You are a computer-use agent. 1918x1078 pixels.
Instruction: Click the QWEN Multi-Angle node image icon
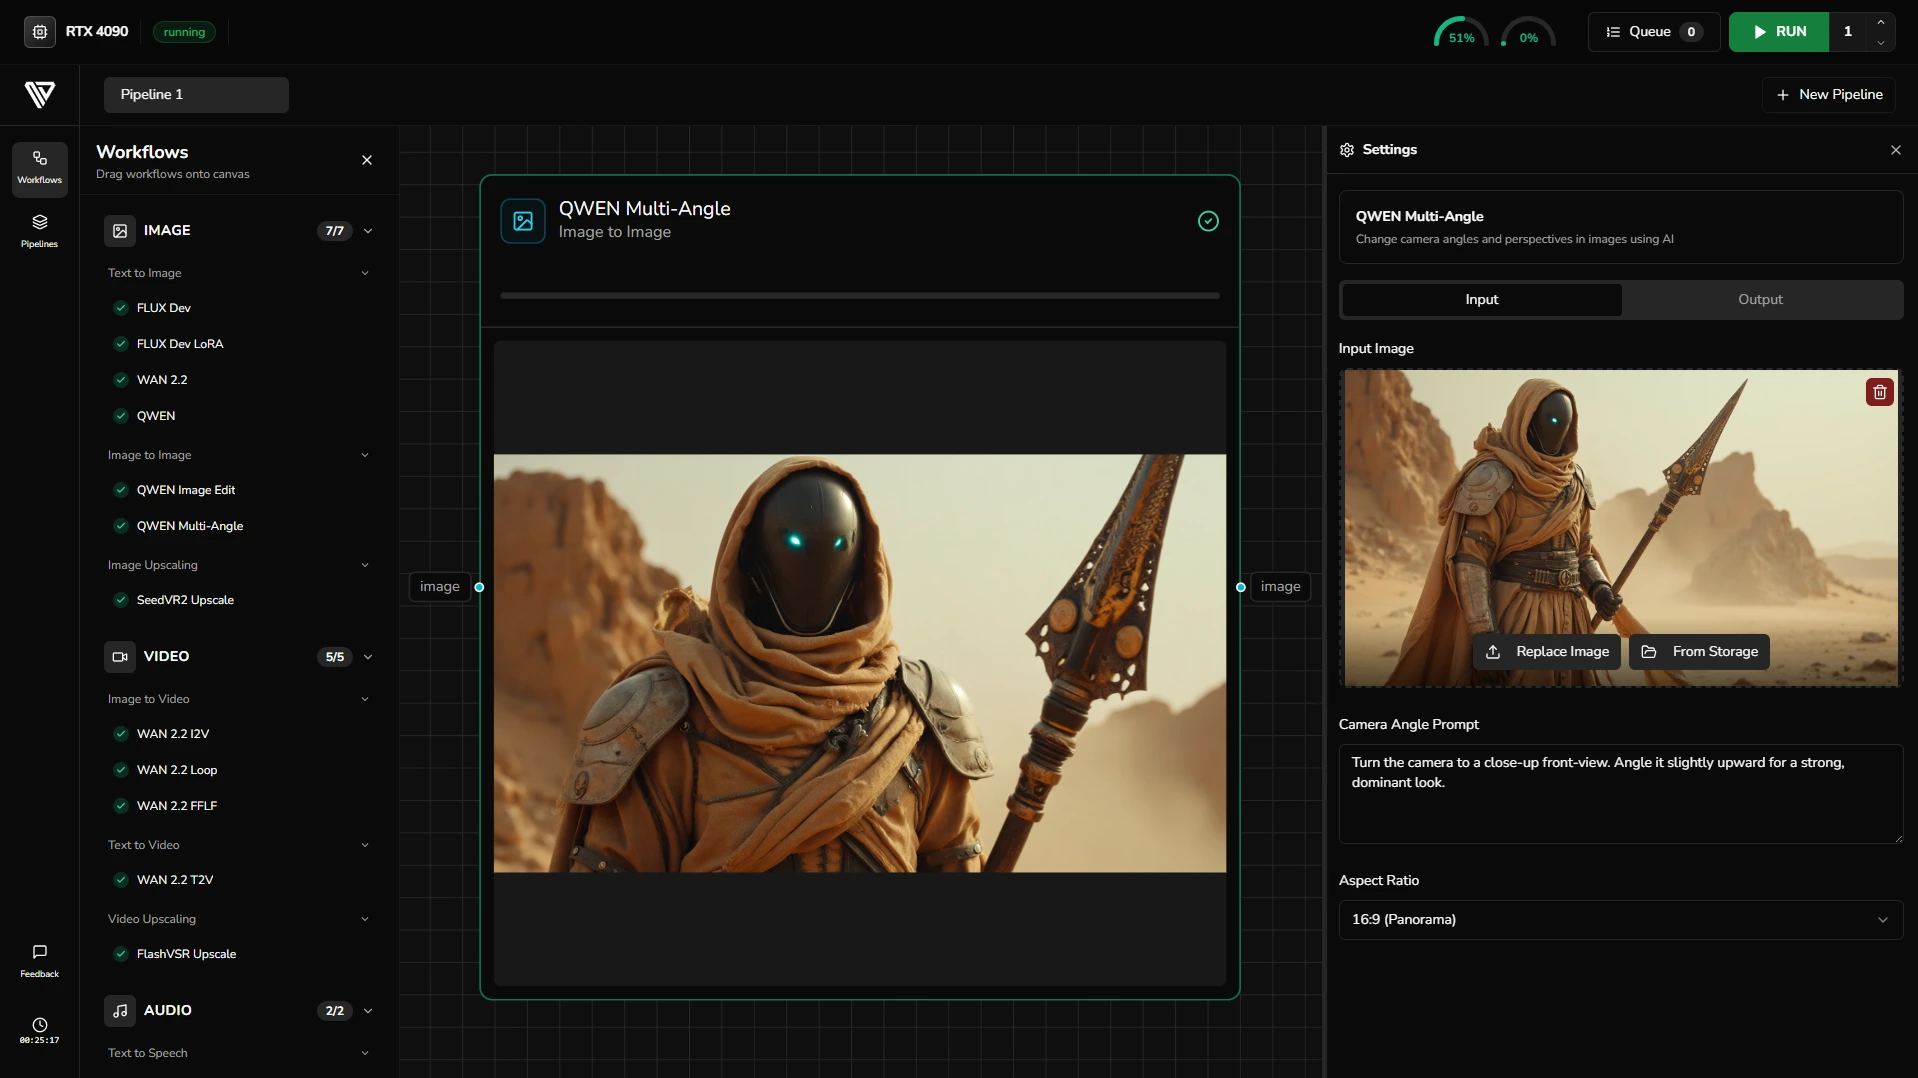[523, 221]
